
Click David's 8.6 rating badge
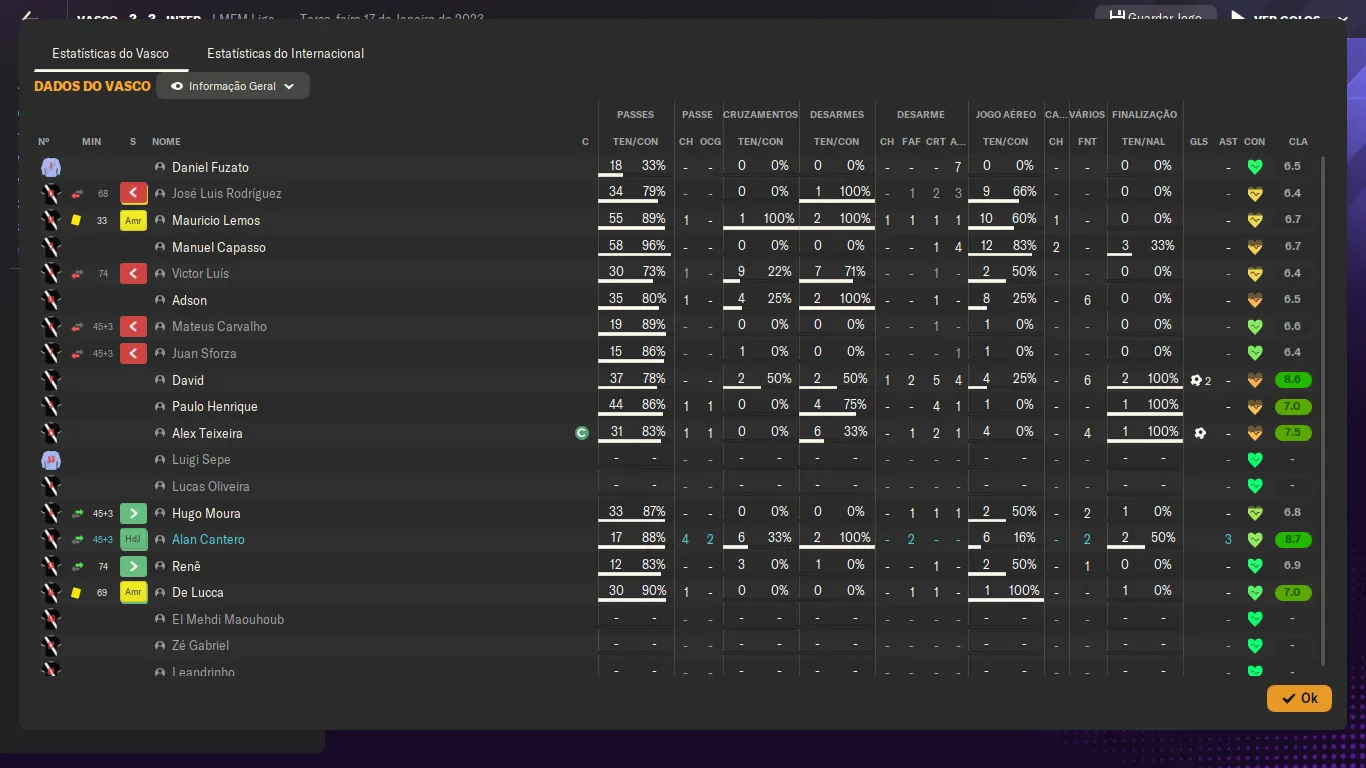click(x=1293, y=380)
